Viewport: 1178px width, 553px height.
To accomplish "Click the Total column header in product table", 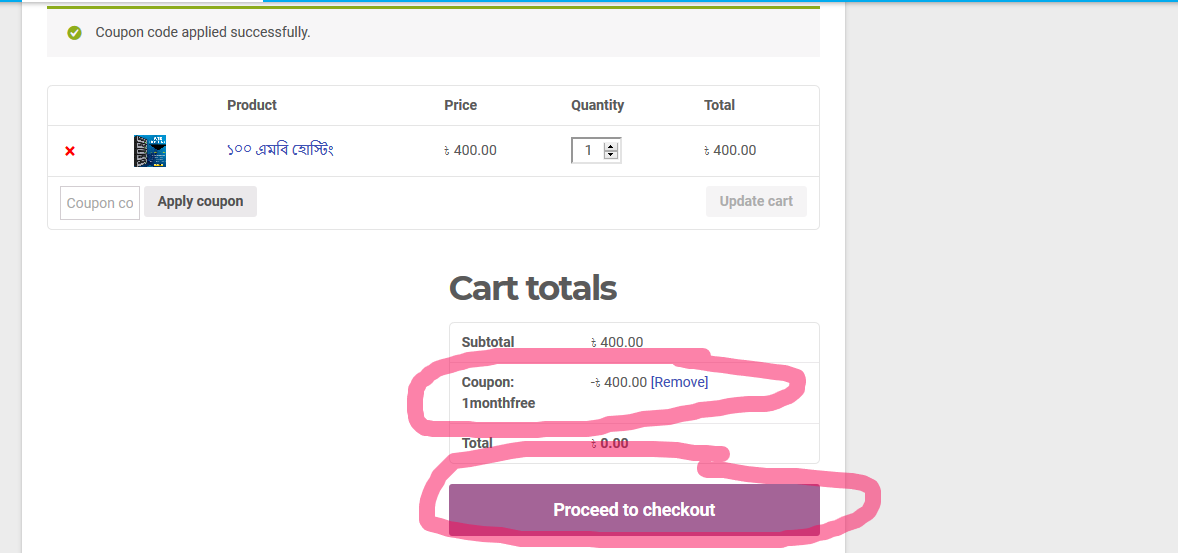I will tap(719, 105).
